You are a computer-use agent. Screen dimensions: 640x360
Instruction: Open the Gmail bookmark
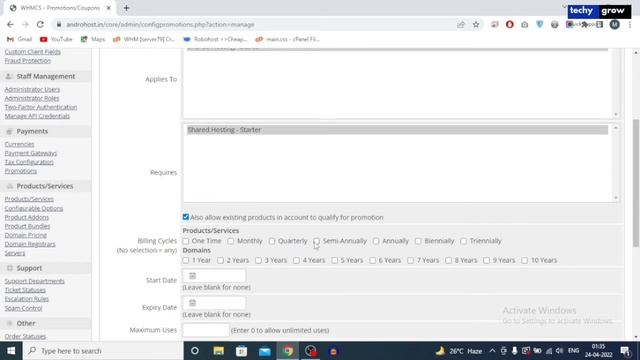pos(20,39)
